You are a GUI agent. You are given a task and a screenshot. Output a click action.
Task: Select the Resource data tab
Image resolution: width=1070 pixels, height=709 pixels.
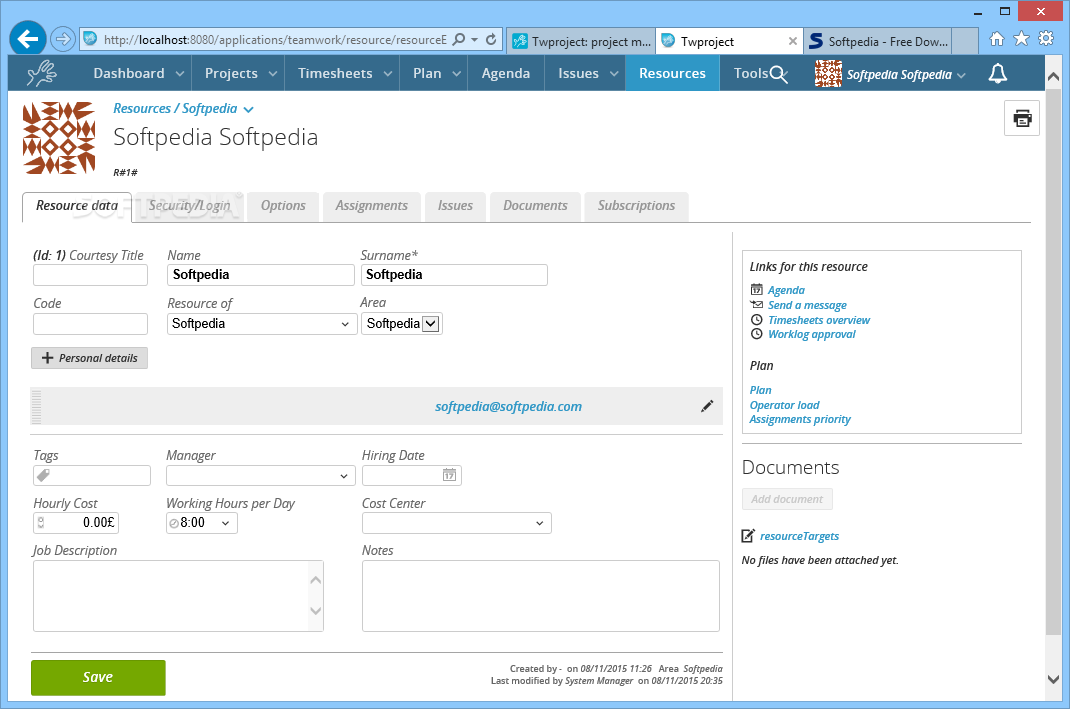(77, 206)
